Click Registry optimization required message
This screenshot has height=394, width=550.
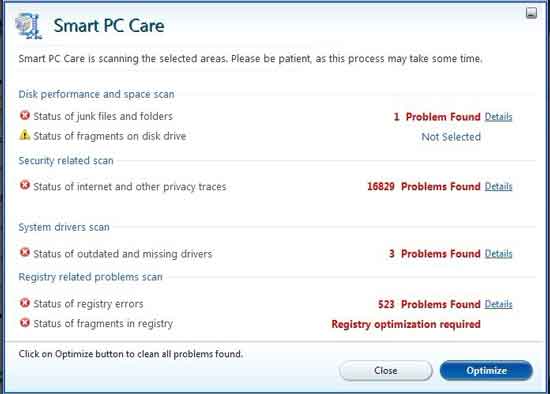406,324
